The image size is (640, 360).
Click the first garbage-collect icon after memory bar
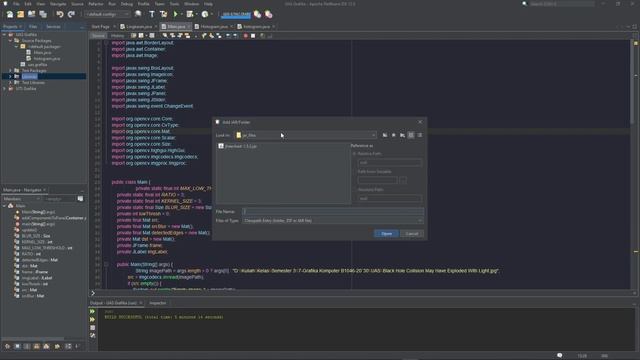(258, 14)
